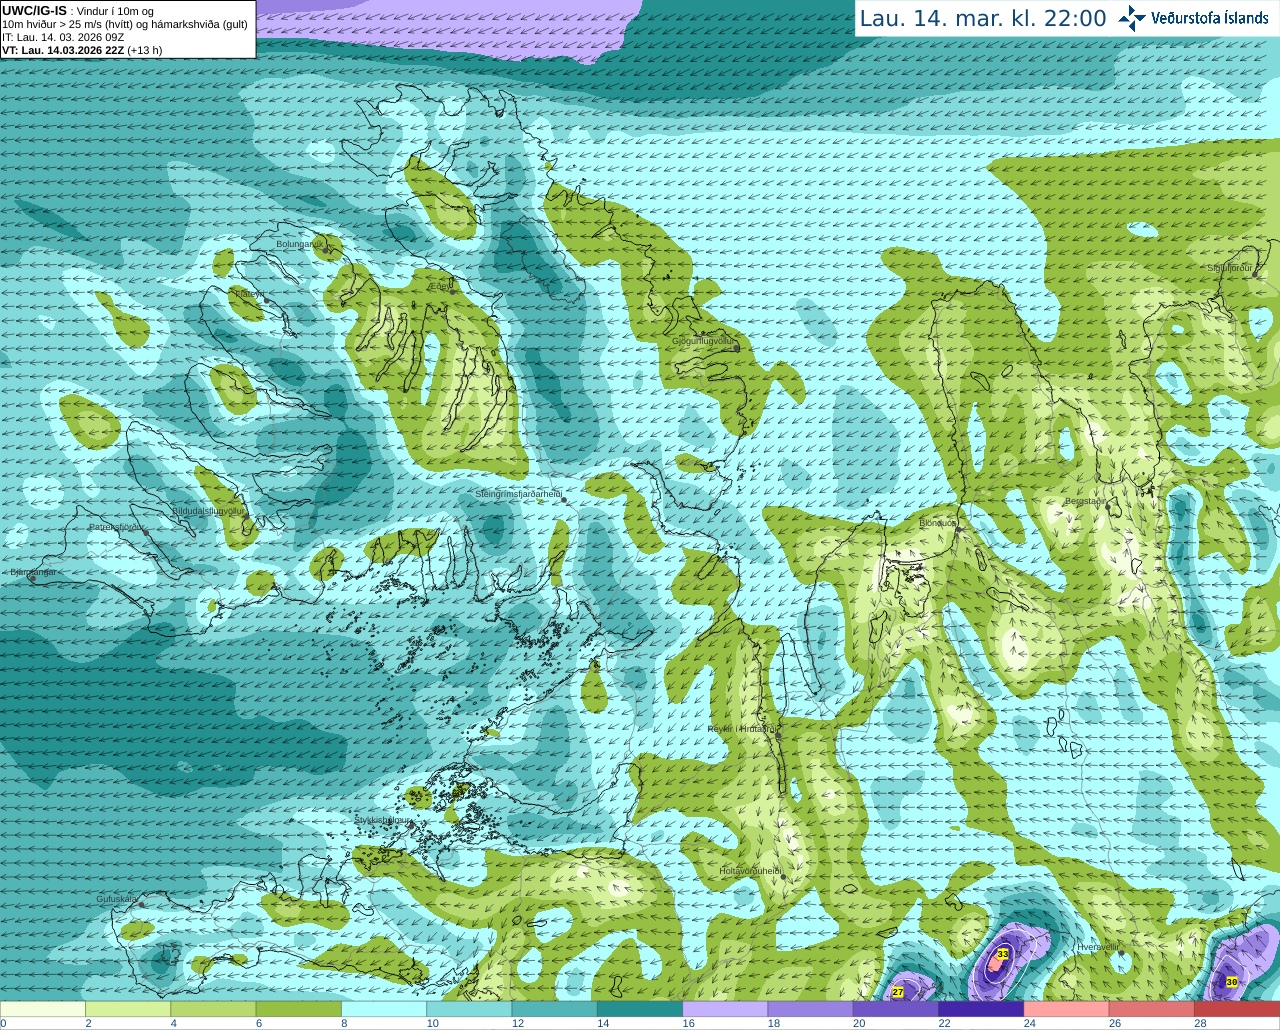Click the 22–24 m/s dark indigo legend swatch
The image size is (1280, 1030).
point(981,1009)
